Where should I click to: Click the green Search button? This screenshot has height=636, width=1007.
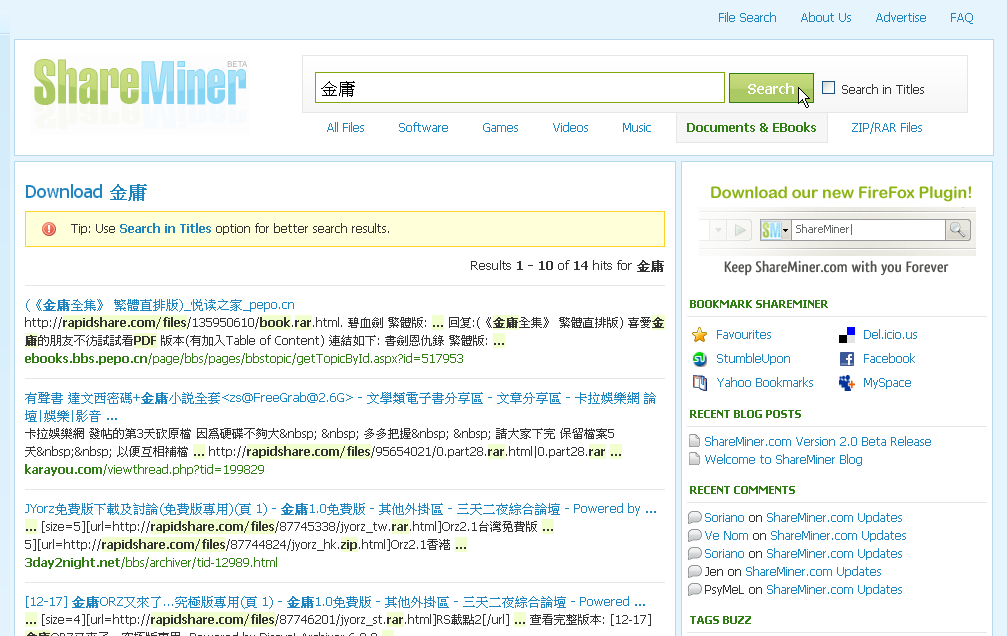771,88
